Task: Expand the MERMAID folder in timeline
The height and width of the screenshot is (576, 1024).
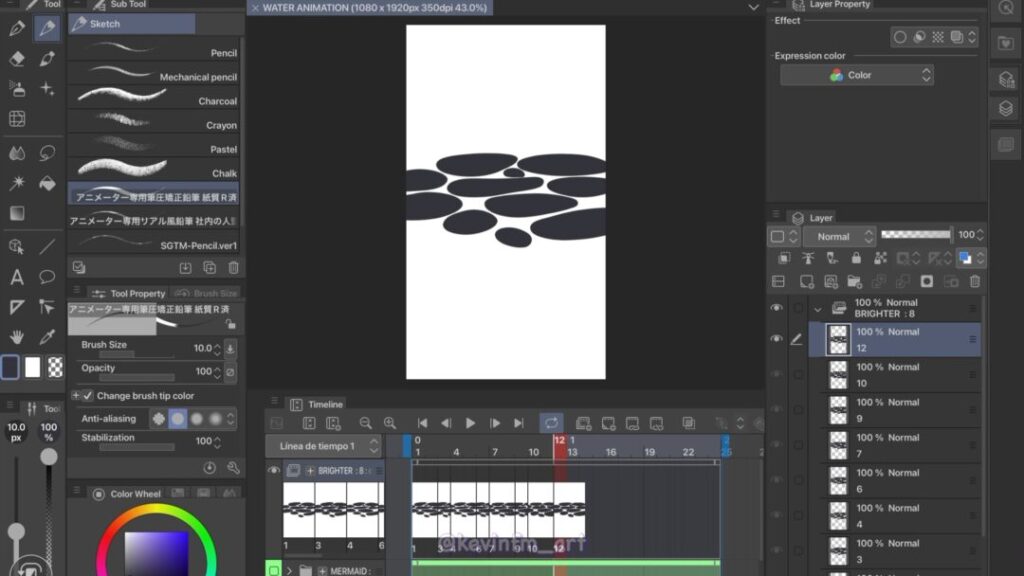Action: [x=289, y=571]
